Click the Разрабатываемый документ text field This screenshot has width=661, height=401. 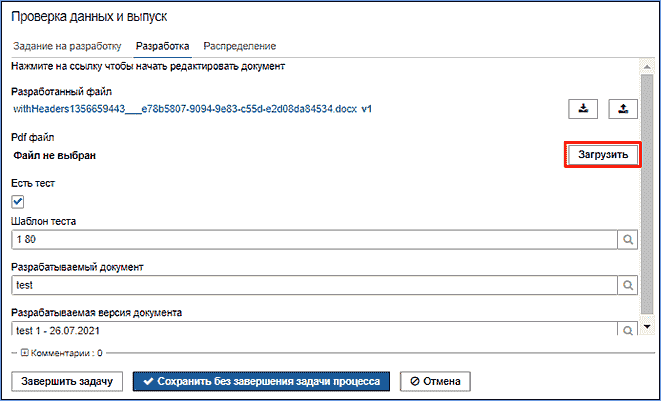point(312,285)
